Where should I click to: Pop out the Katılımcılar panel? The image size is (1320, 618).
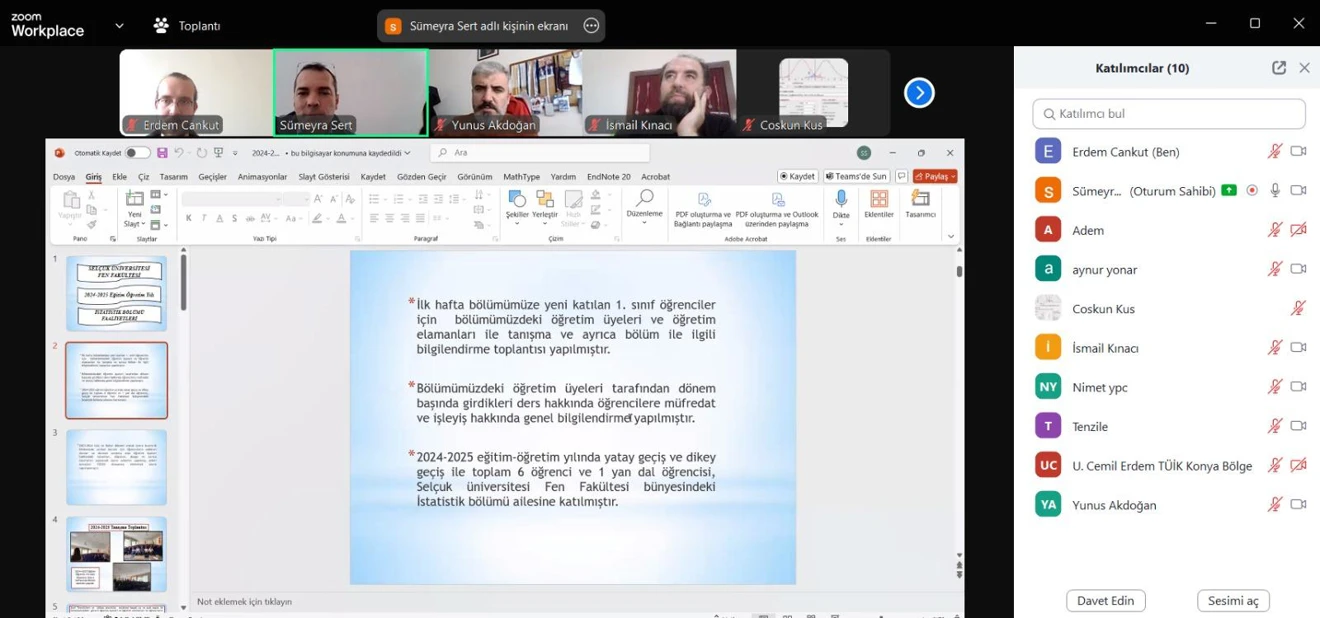point(1278,68)
